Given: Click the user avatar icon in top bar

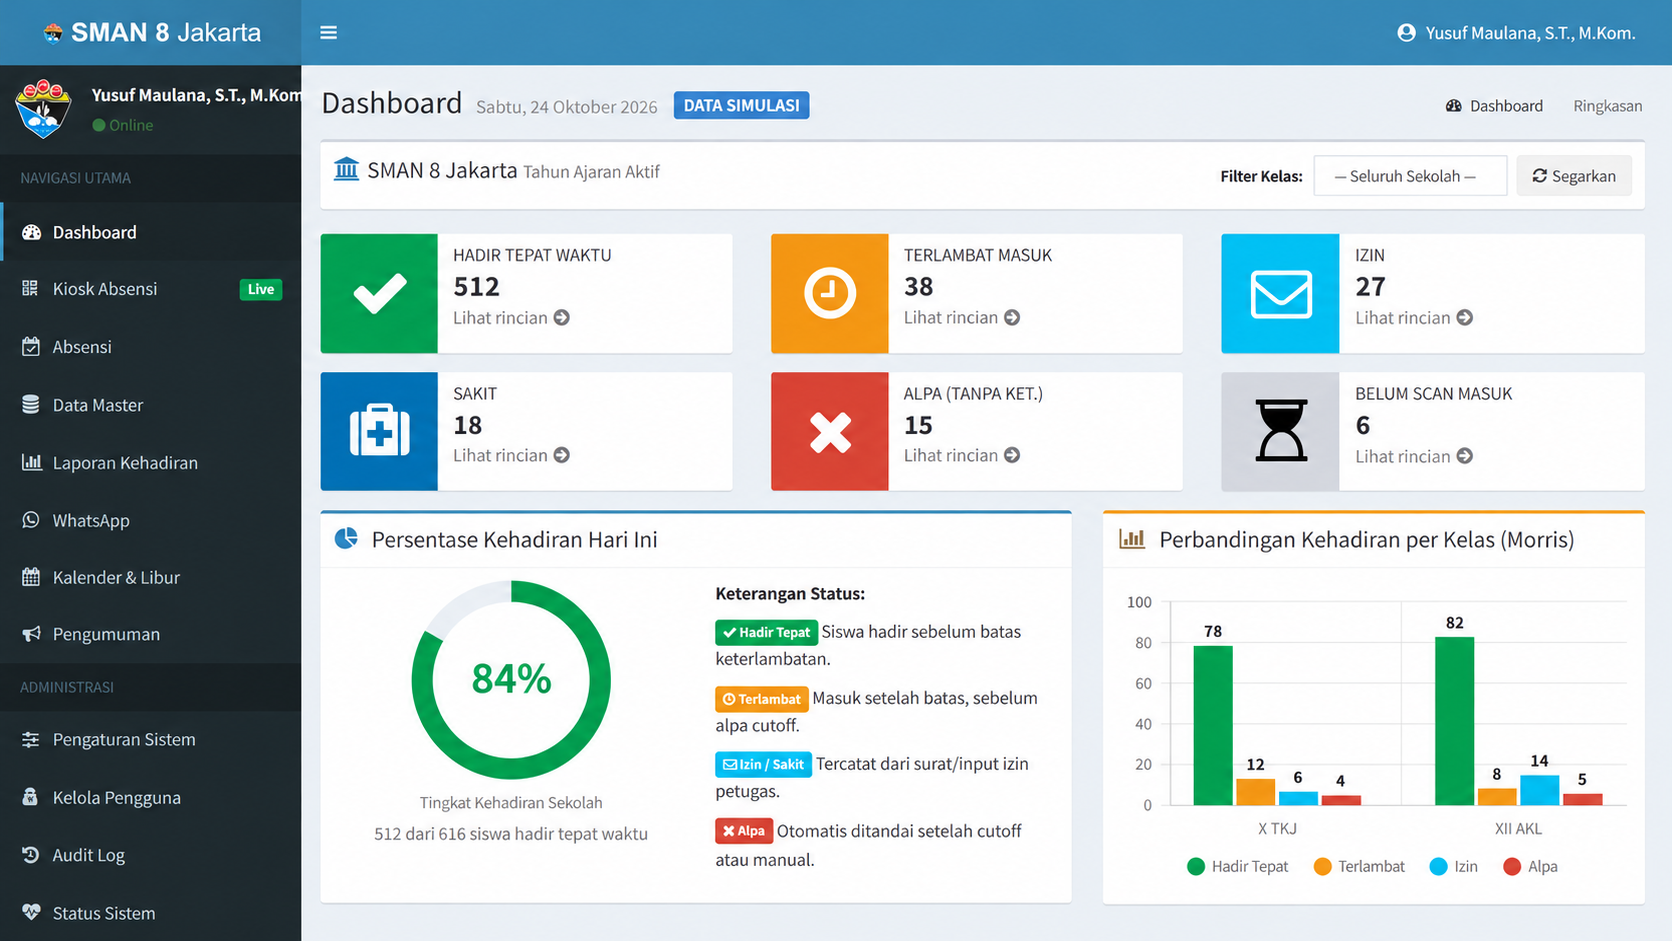Looking at the screenshot, I should (x=1406, y=33).
